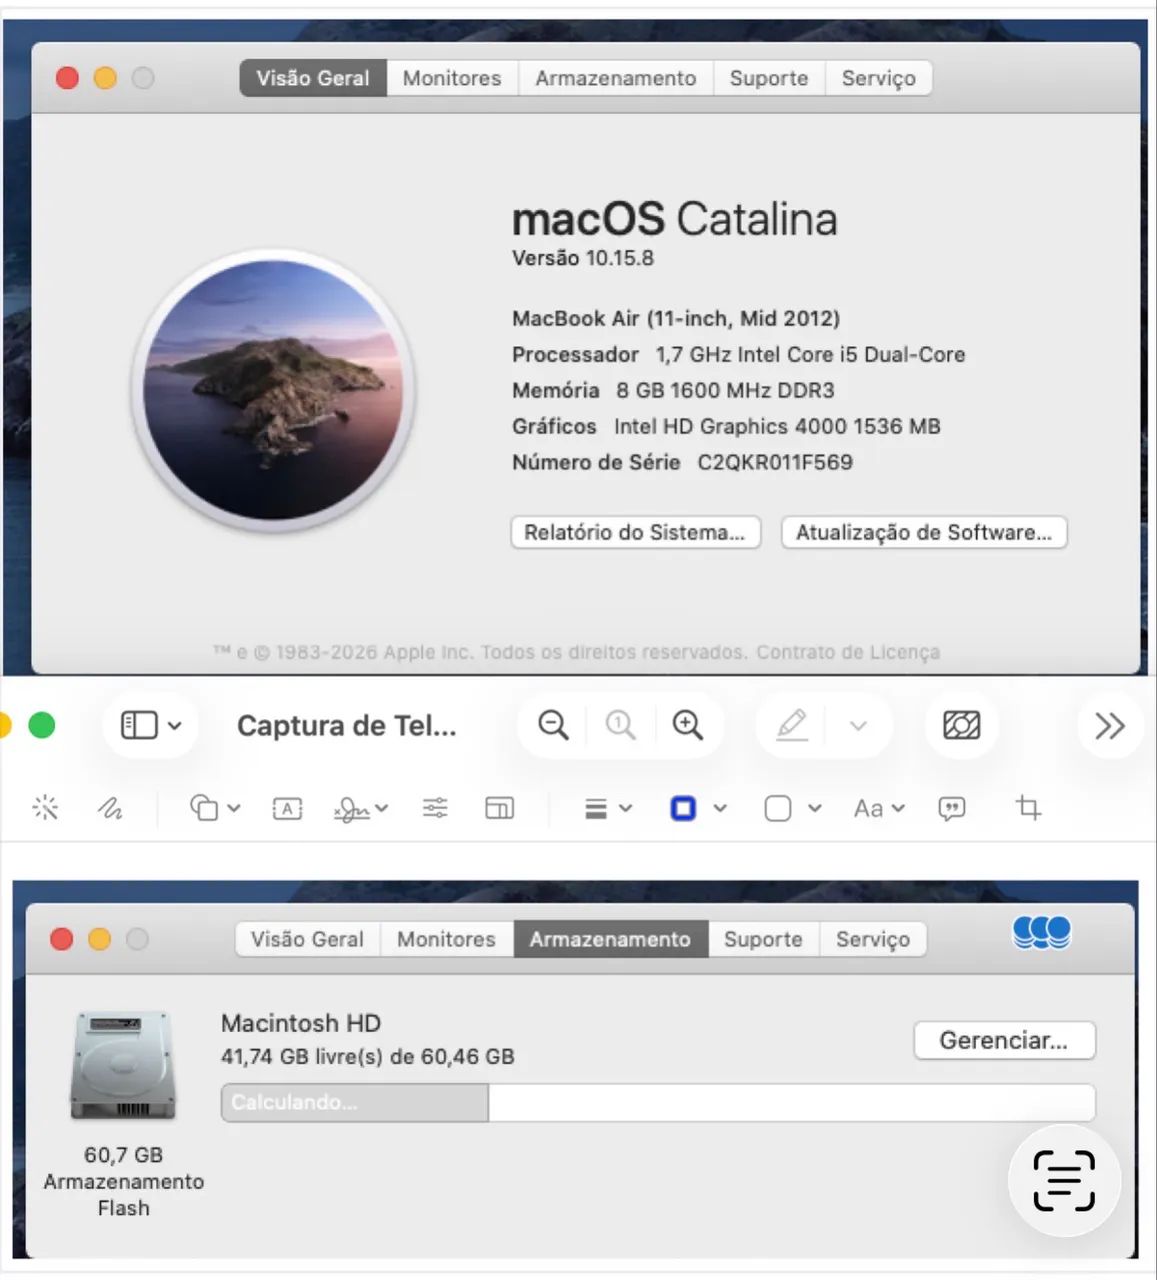Screen dimensions: 1157x1280
Task: Pick the blue border color swatch
Action: (x=683, y=808)
